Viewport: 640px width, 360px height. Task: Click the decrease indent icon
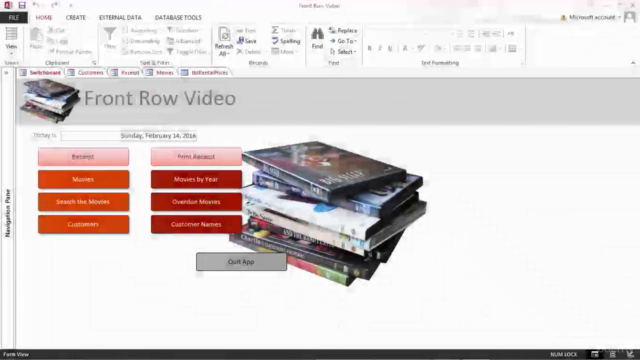(x=485, y=33)
